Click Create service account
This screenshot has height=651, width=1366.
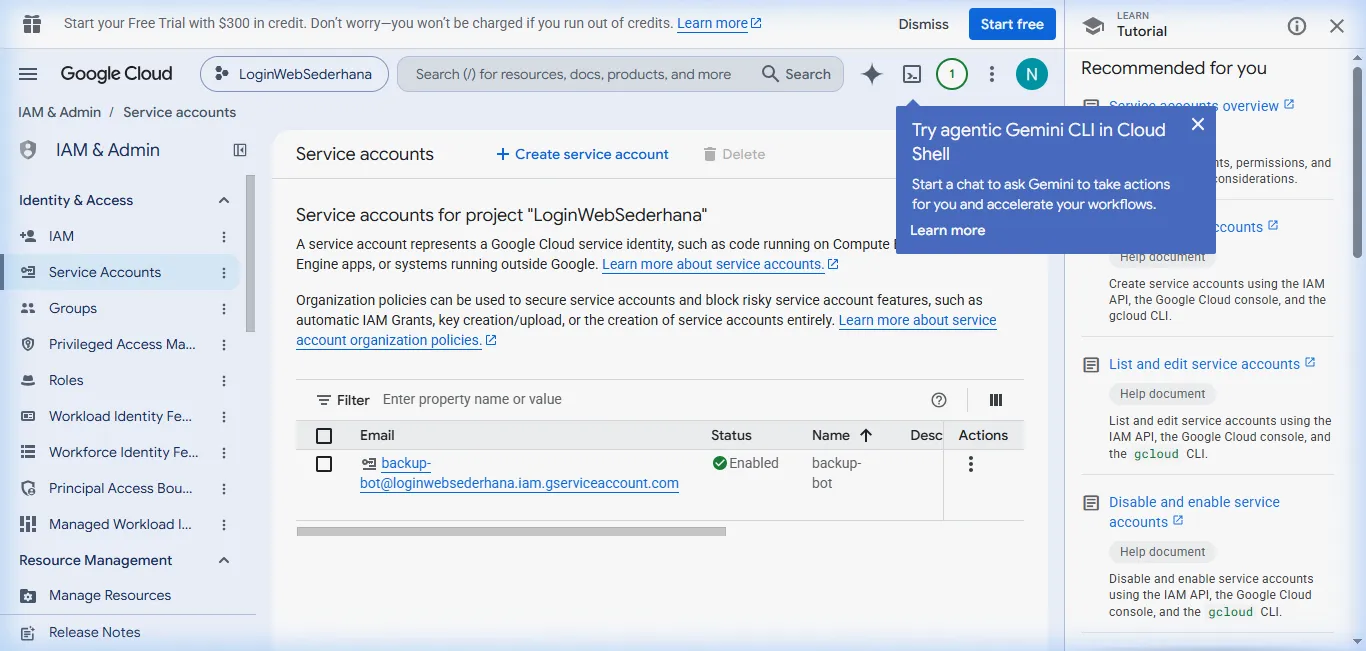pos(582,154)
